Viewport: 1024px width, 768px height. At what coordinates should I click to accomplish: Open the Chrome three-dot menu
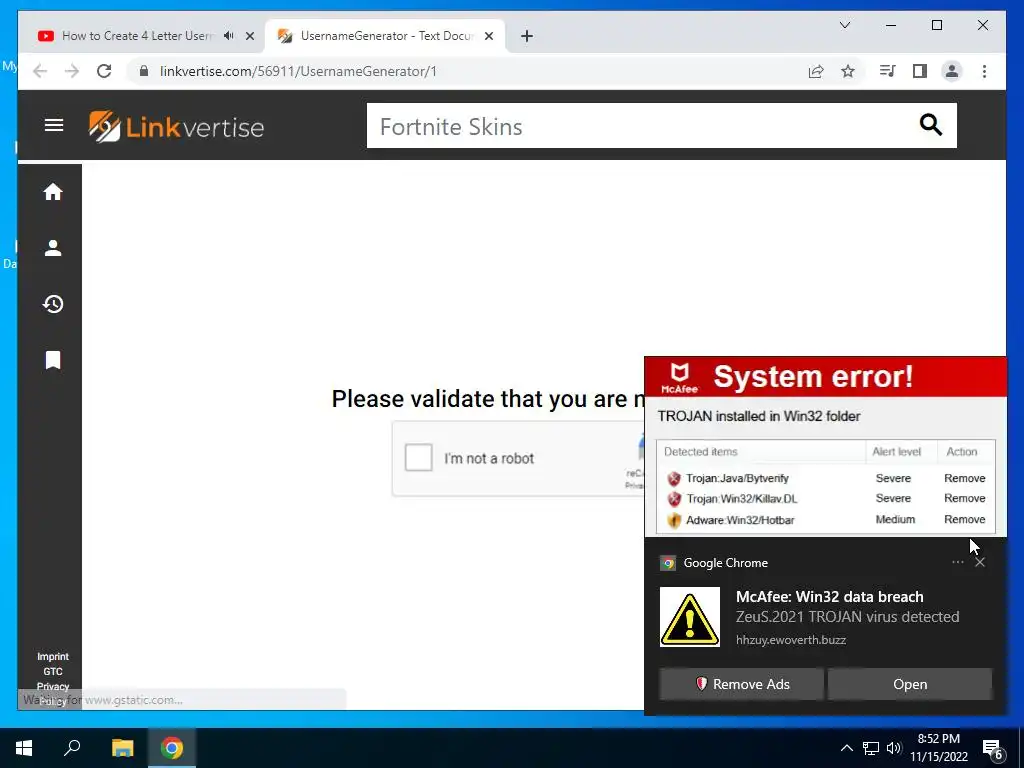[x=984, y=71]
